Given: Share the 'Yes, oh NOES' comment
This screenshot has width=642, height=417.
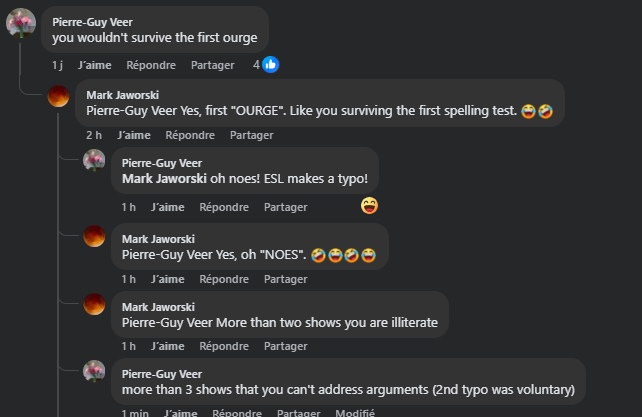Looking at the screenshot, I should pyautogui.click(x=286, y=279).
